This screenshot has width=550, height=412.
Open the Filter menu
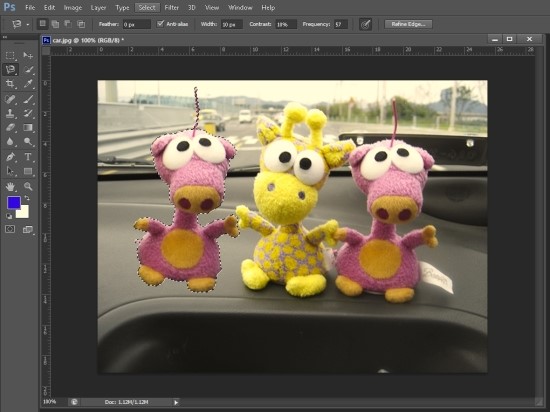click(x=172, y=7)
